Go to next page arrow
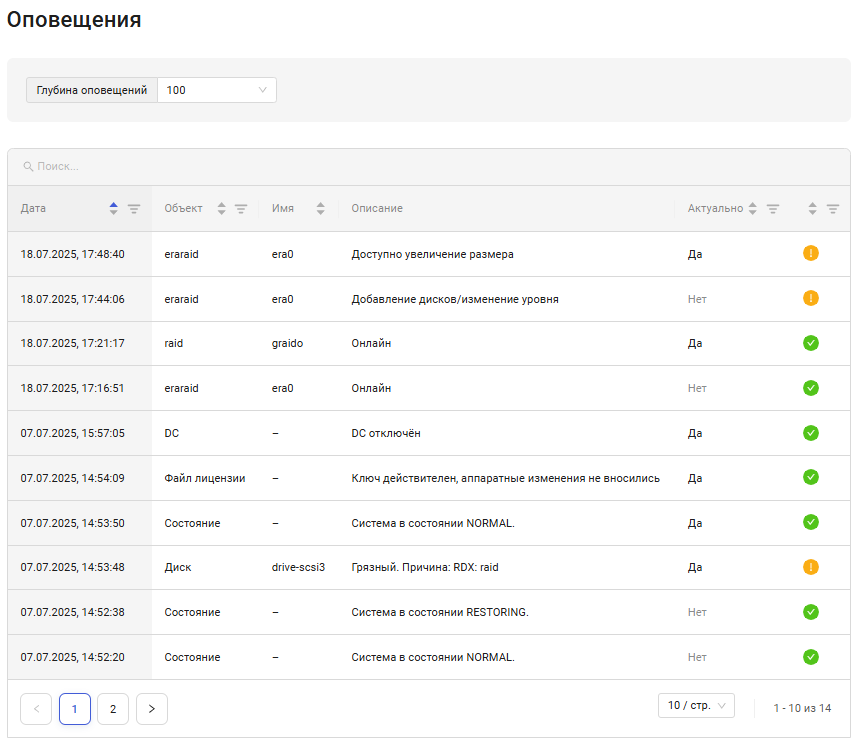 click(x=152, y=709)
